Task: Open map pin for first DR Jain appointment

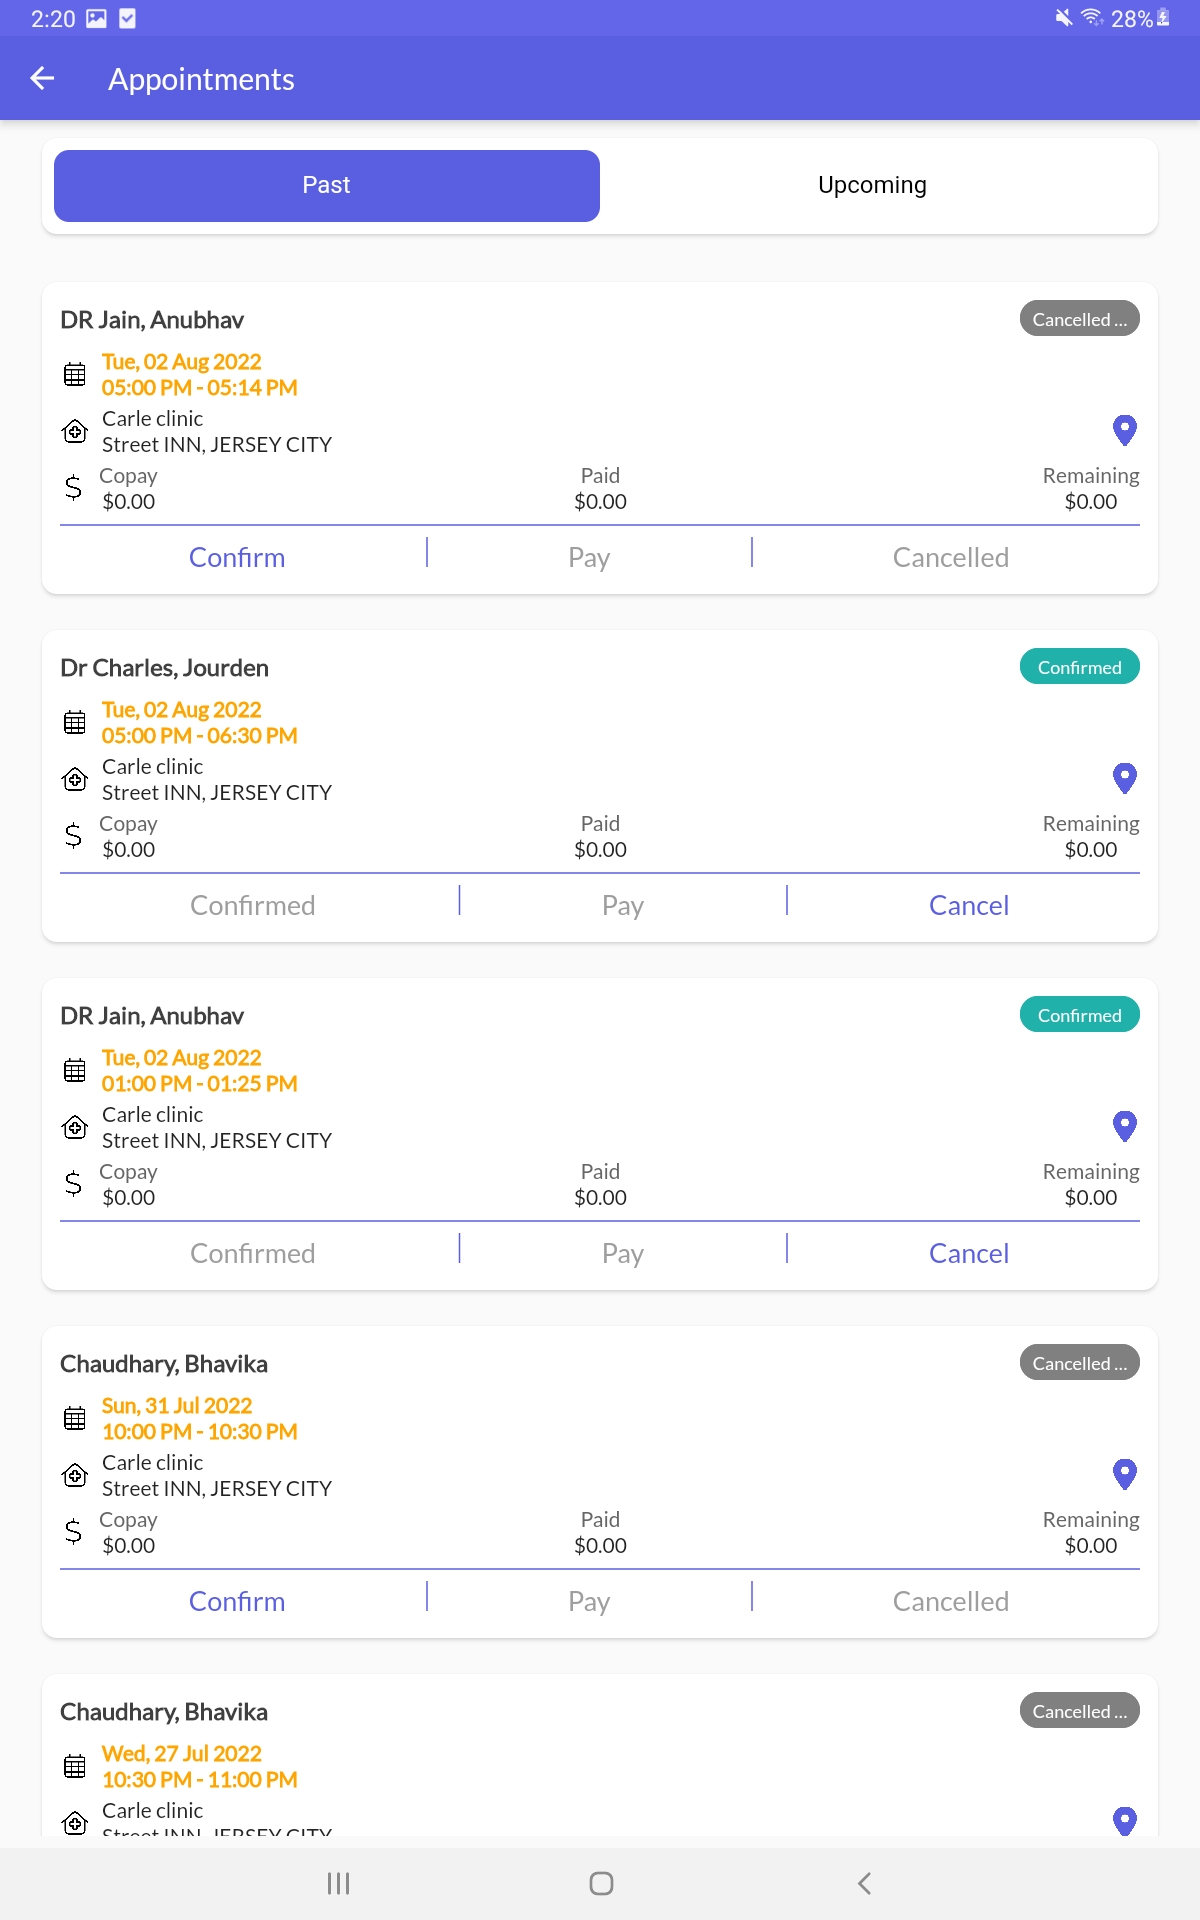Action: coord(1125,430)
